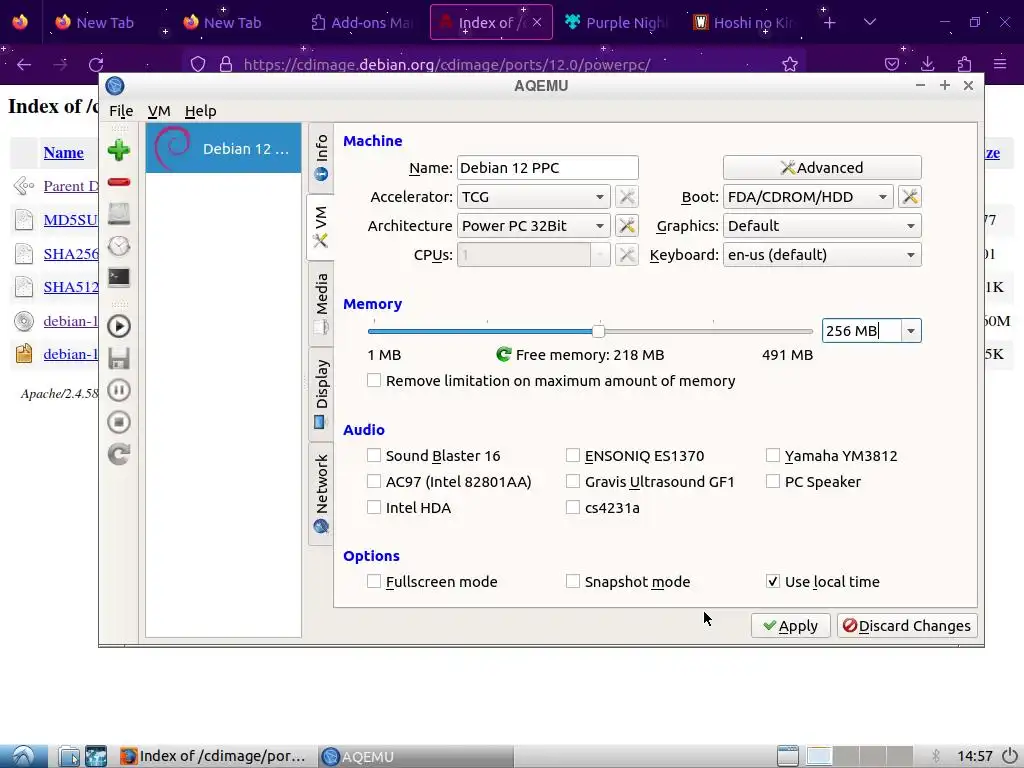
Task: Click the Name column link in Firefox
Action: pos(63,153)
